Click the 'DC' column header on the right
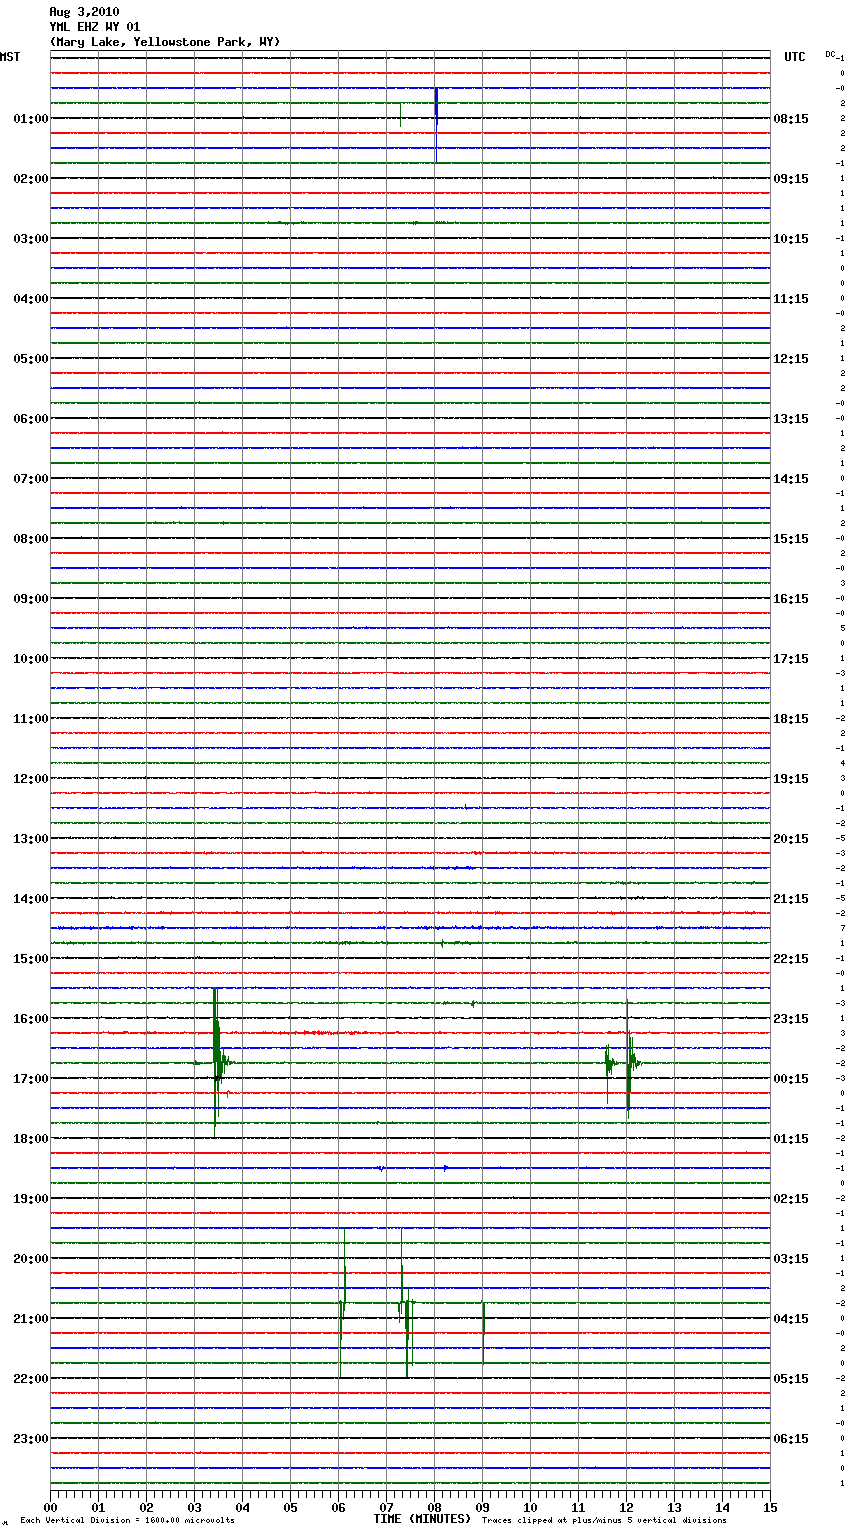The height and width of the screenshot is (1534, 850). pyautogui.click(x=830, y=54)
